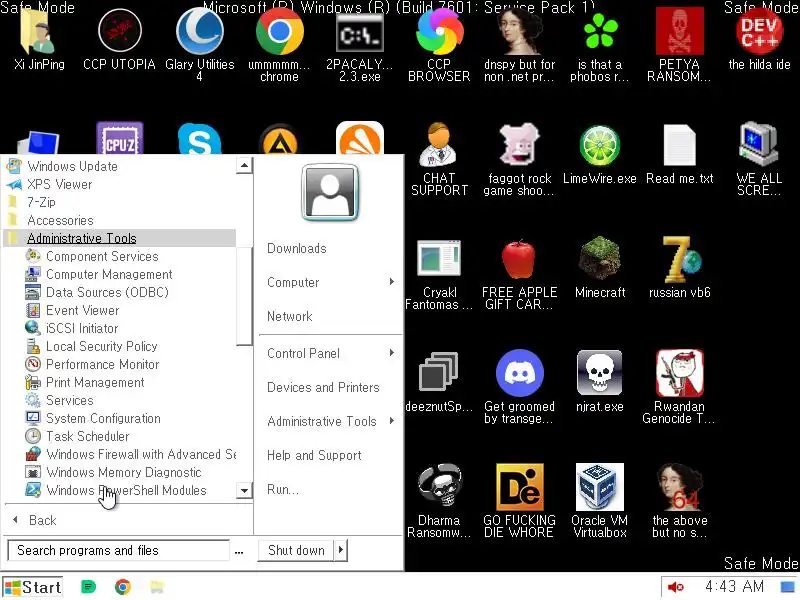Launch the hilda ide Dev-C++ icon
The width and height of the screenshot is (800, 600).
pyautogui.click(x=759, y=32)
